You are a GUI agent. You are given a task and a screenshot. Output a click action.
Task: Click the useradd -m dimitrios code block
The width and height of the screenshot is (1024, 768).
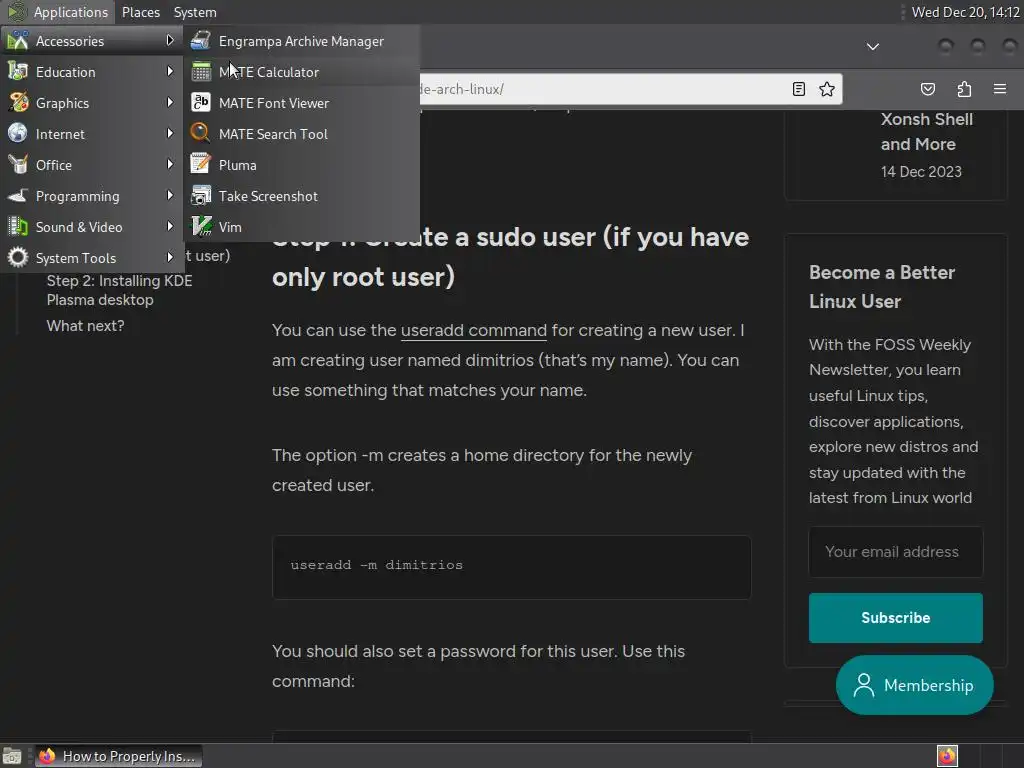[511, 567]
